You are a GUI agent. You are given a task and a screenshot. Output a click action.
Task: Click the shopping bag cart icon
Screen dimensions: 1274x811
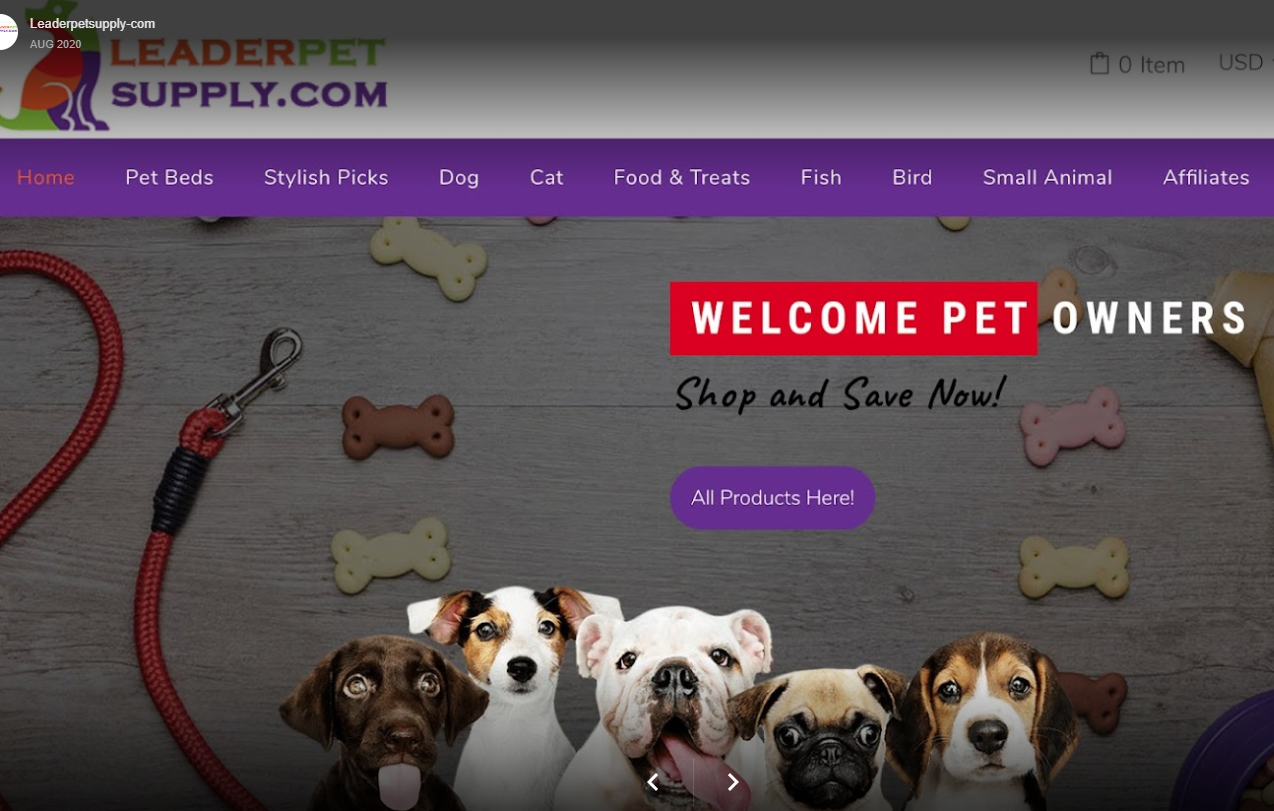1099,64
